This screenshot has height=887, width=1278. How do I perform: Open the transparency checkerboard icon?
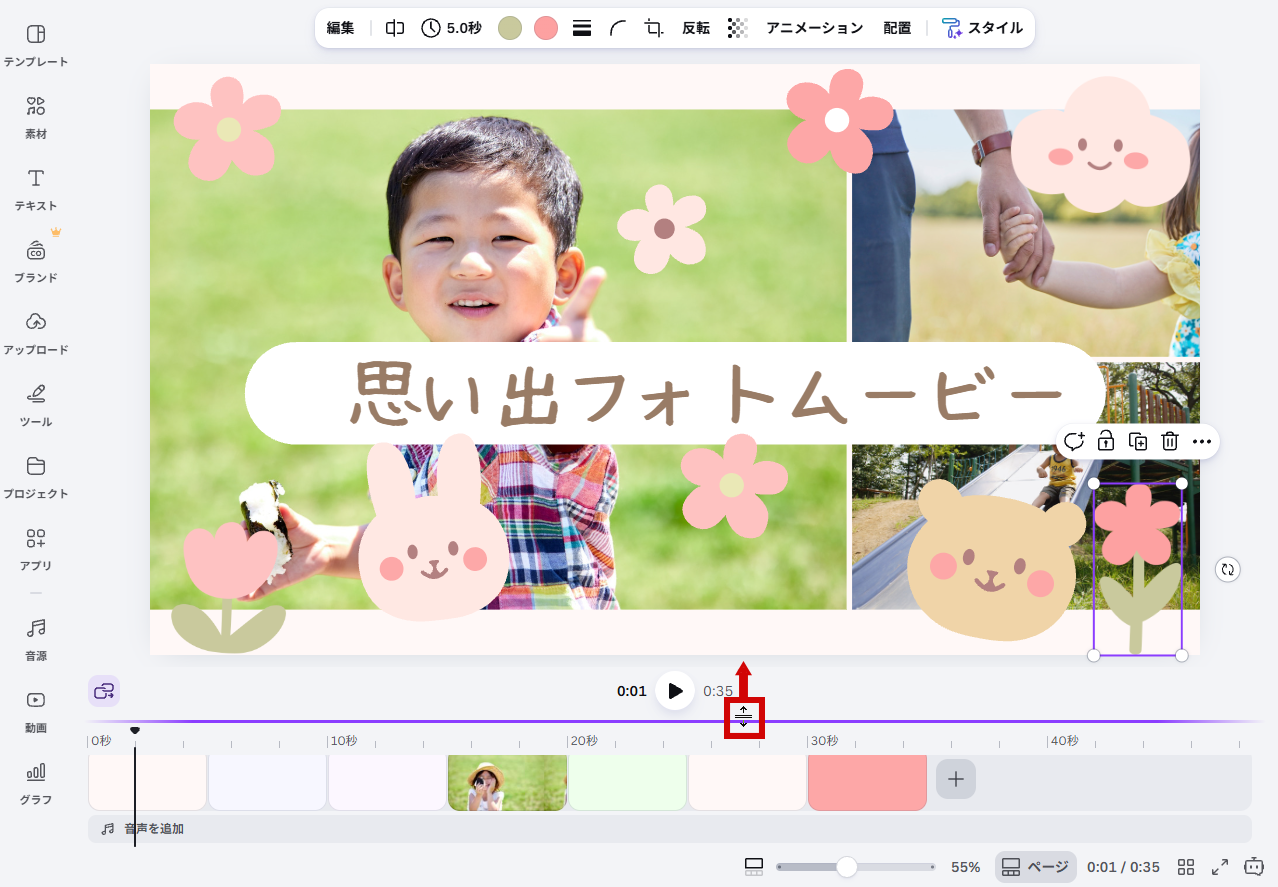[738, 28]
